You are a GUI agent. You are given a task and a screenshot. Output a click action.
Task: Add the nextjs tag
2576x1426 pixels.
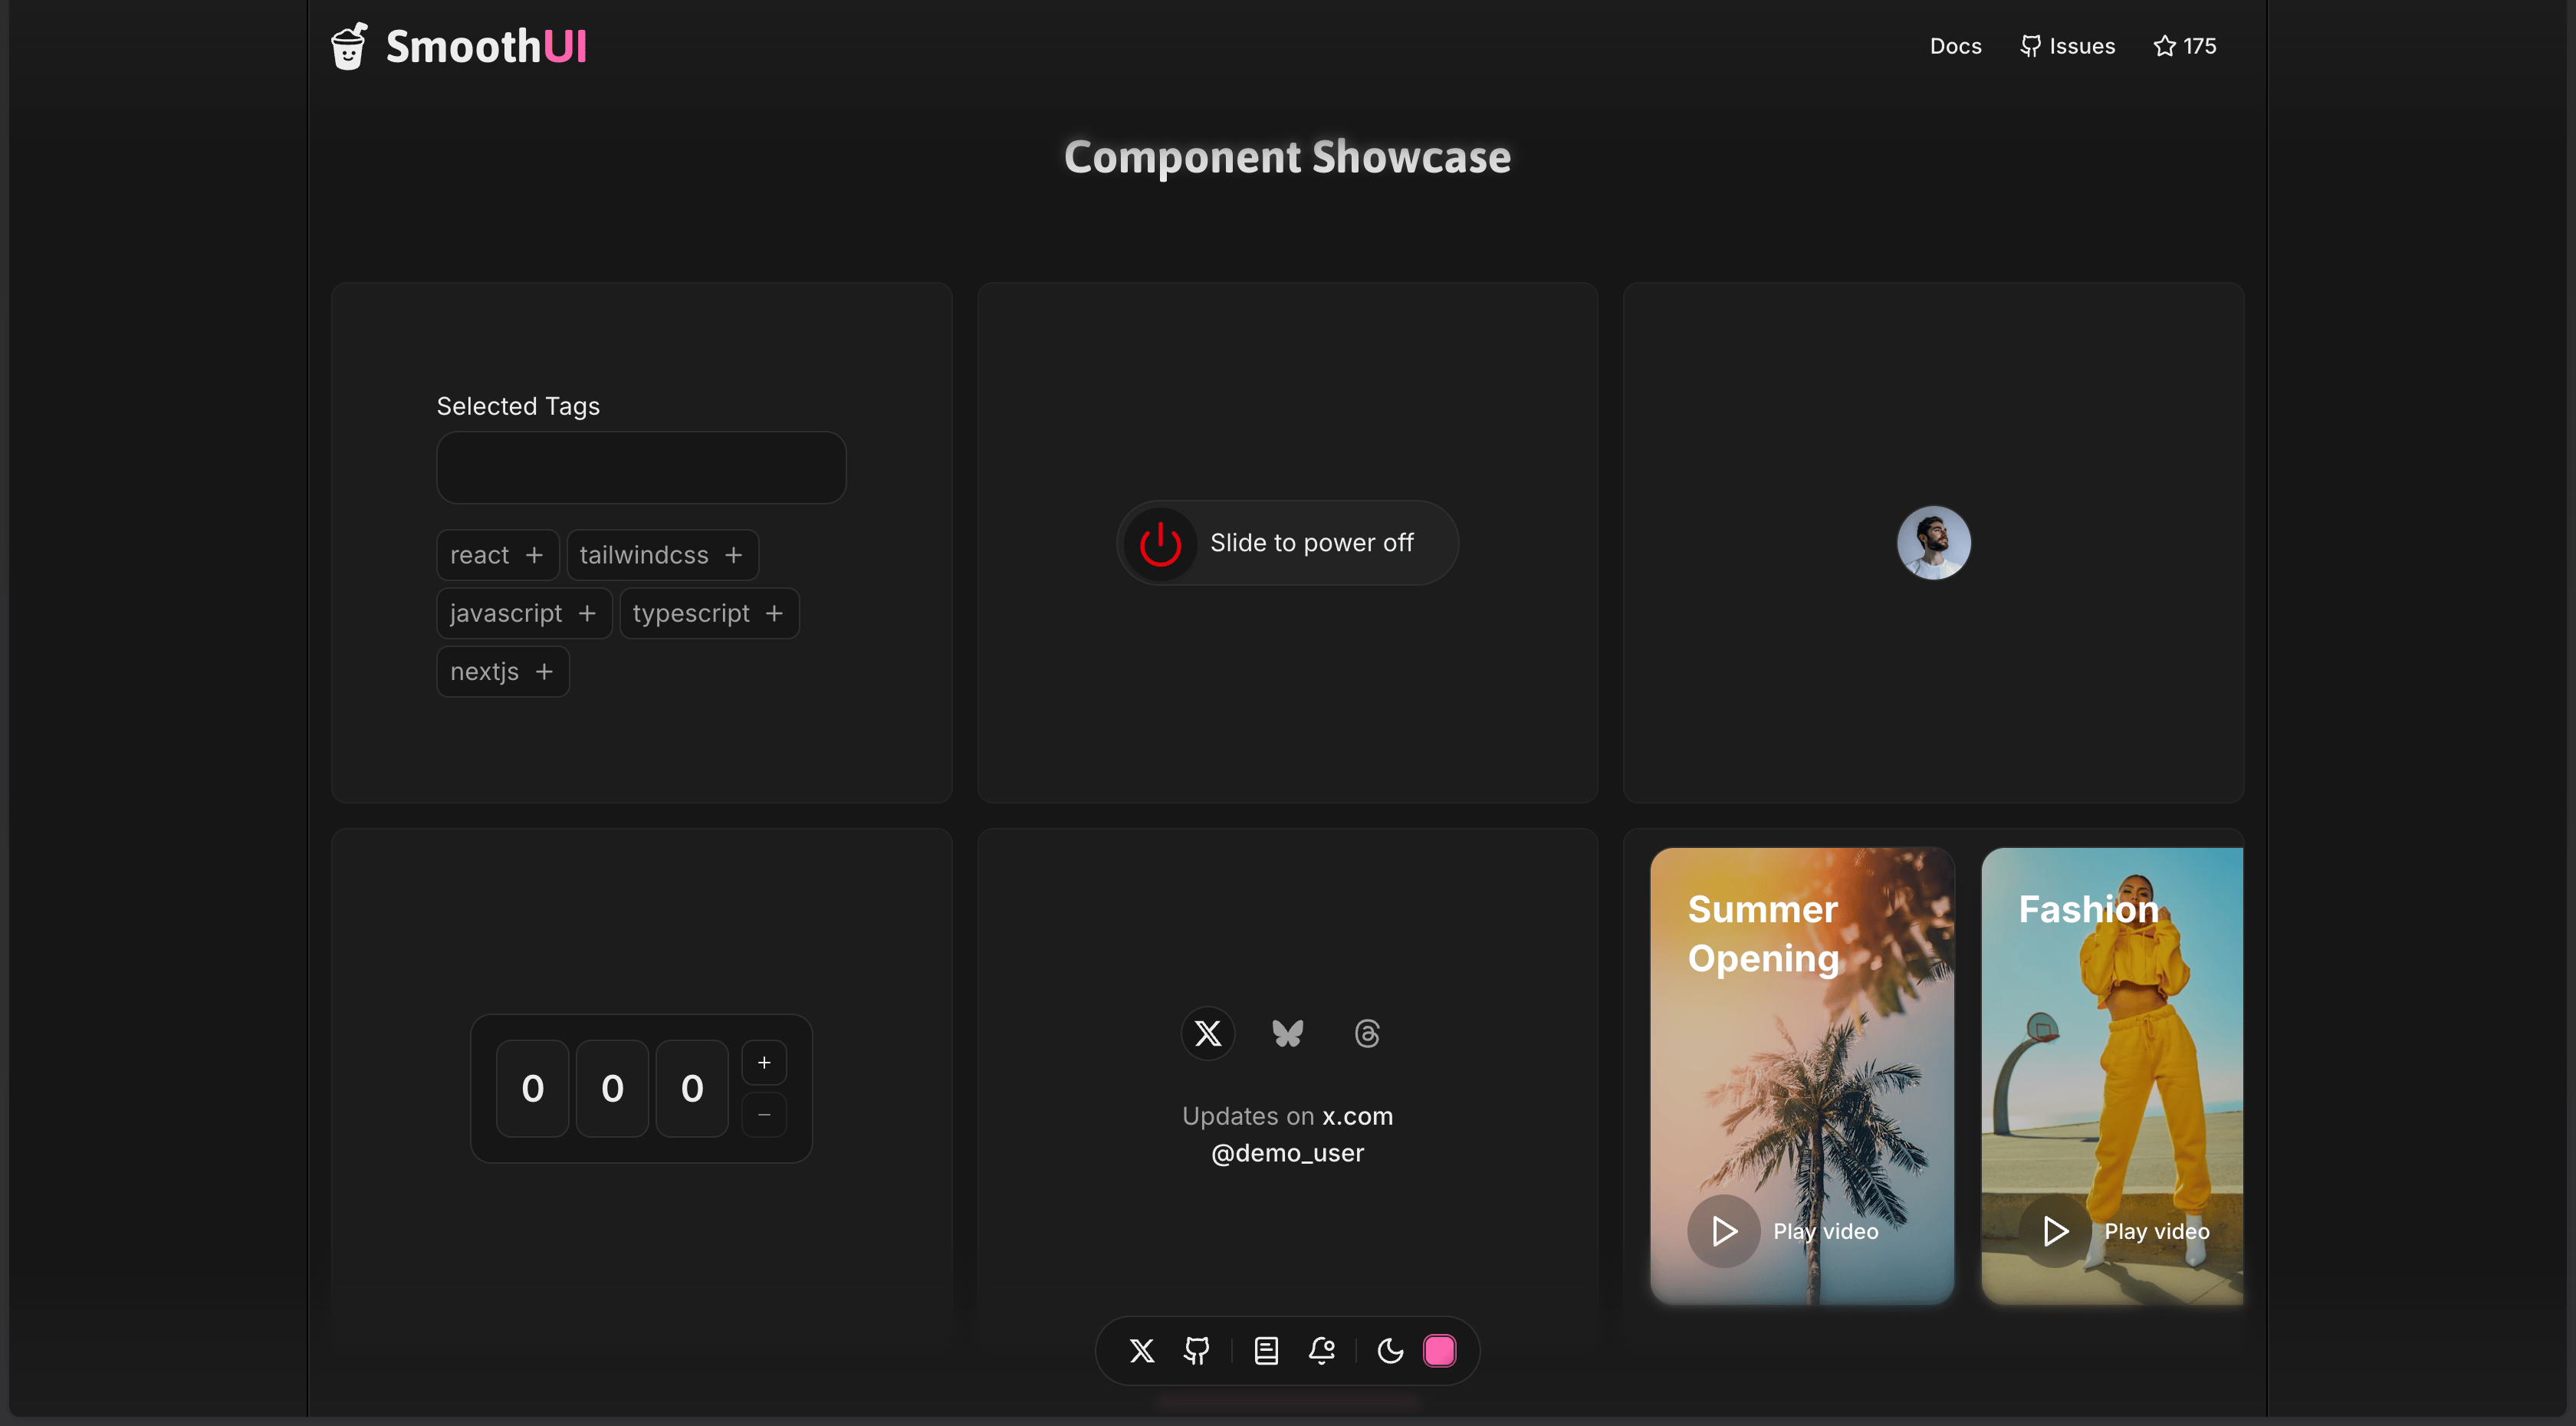pos(502,672)
